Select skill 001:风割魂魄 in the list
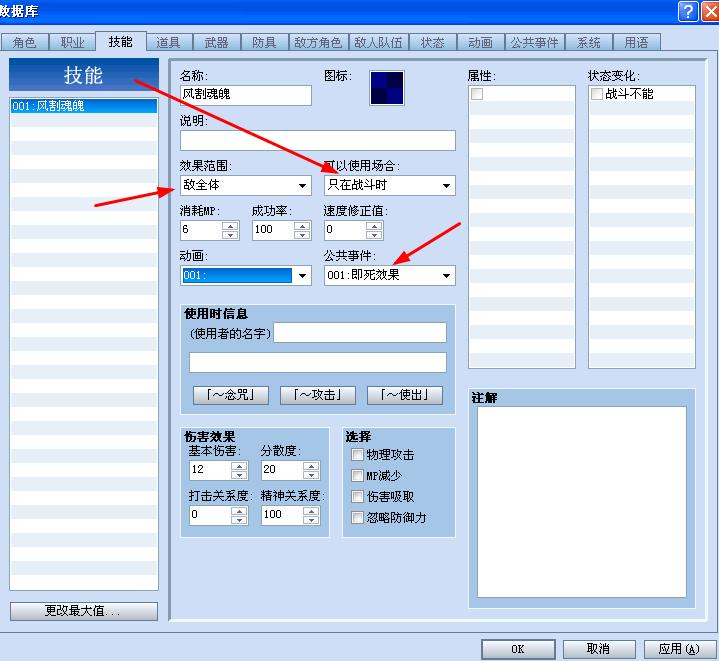Image resolution: width=719 pixels, height=661 pixels. [x=83, y=106]
